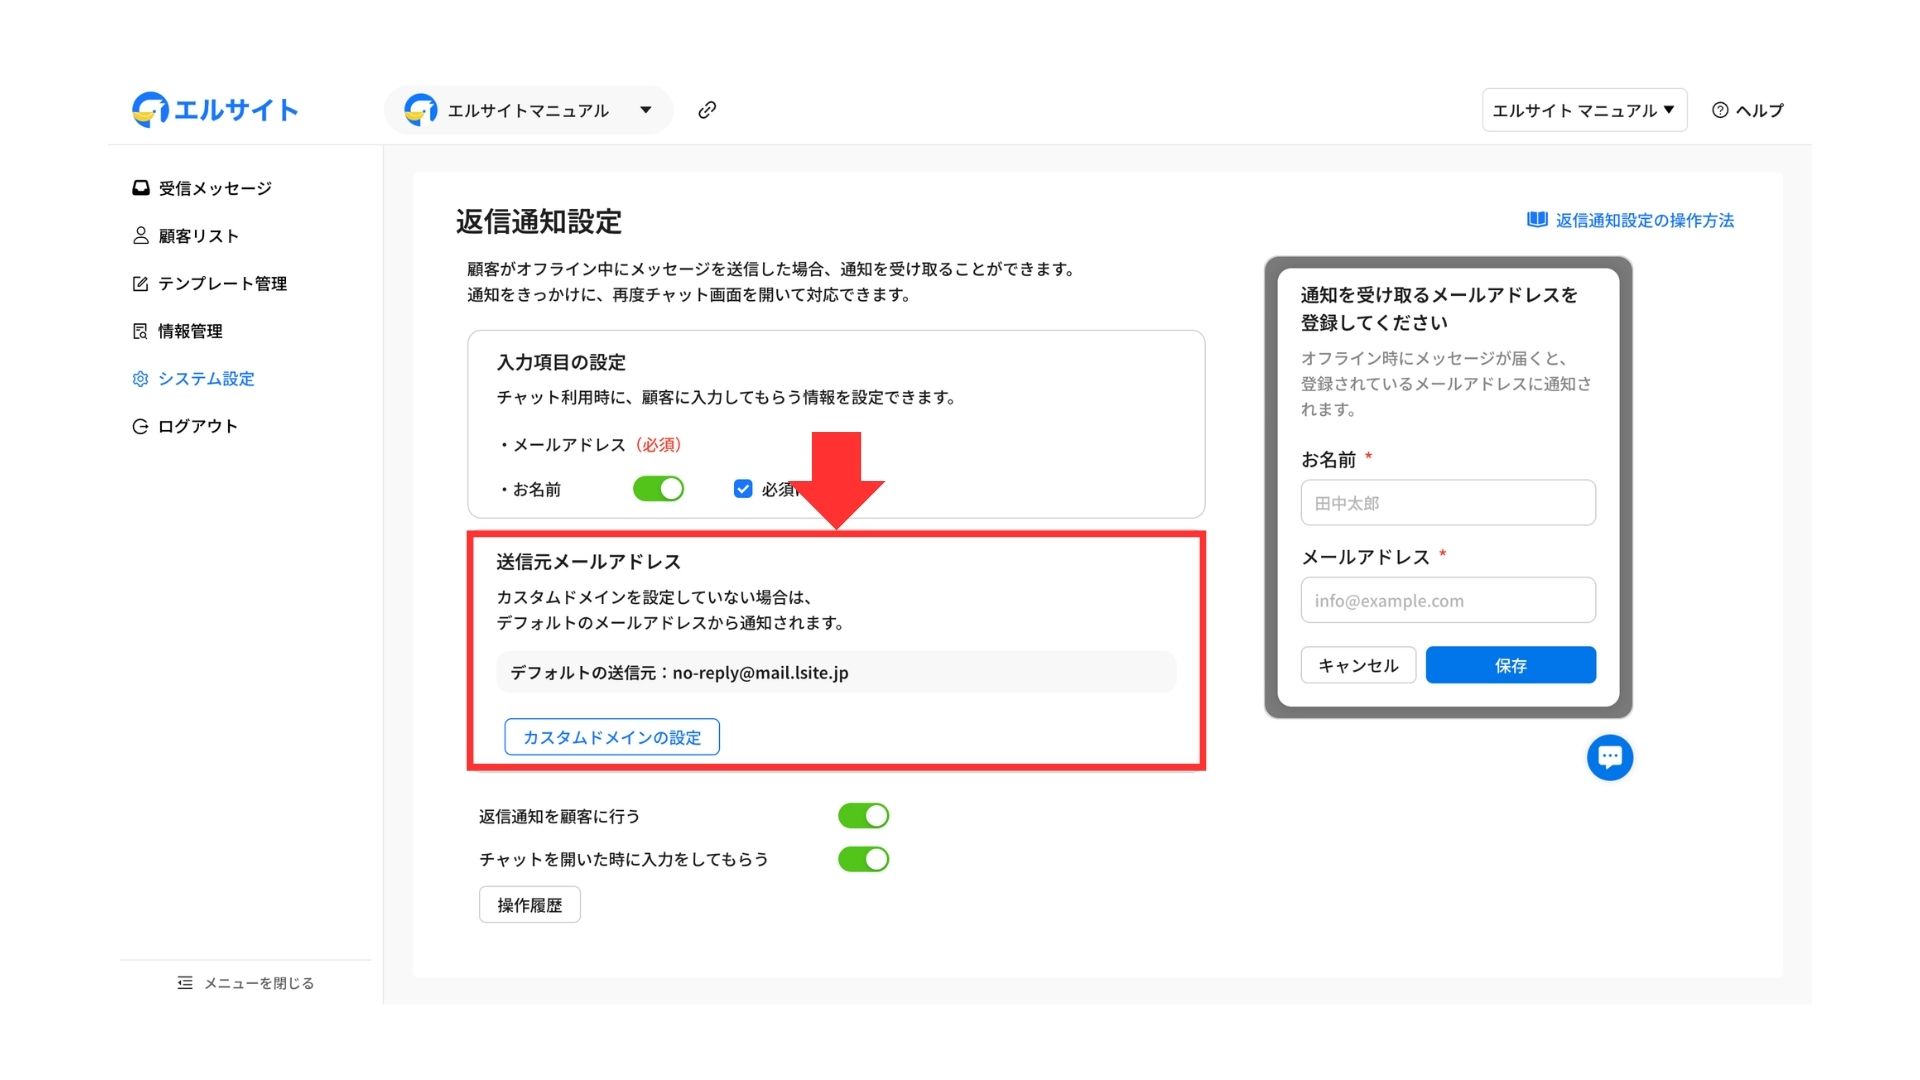Open テンプレート管理 in the sidebar

[x=222, y=284]
